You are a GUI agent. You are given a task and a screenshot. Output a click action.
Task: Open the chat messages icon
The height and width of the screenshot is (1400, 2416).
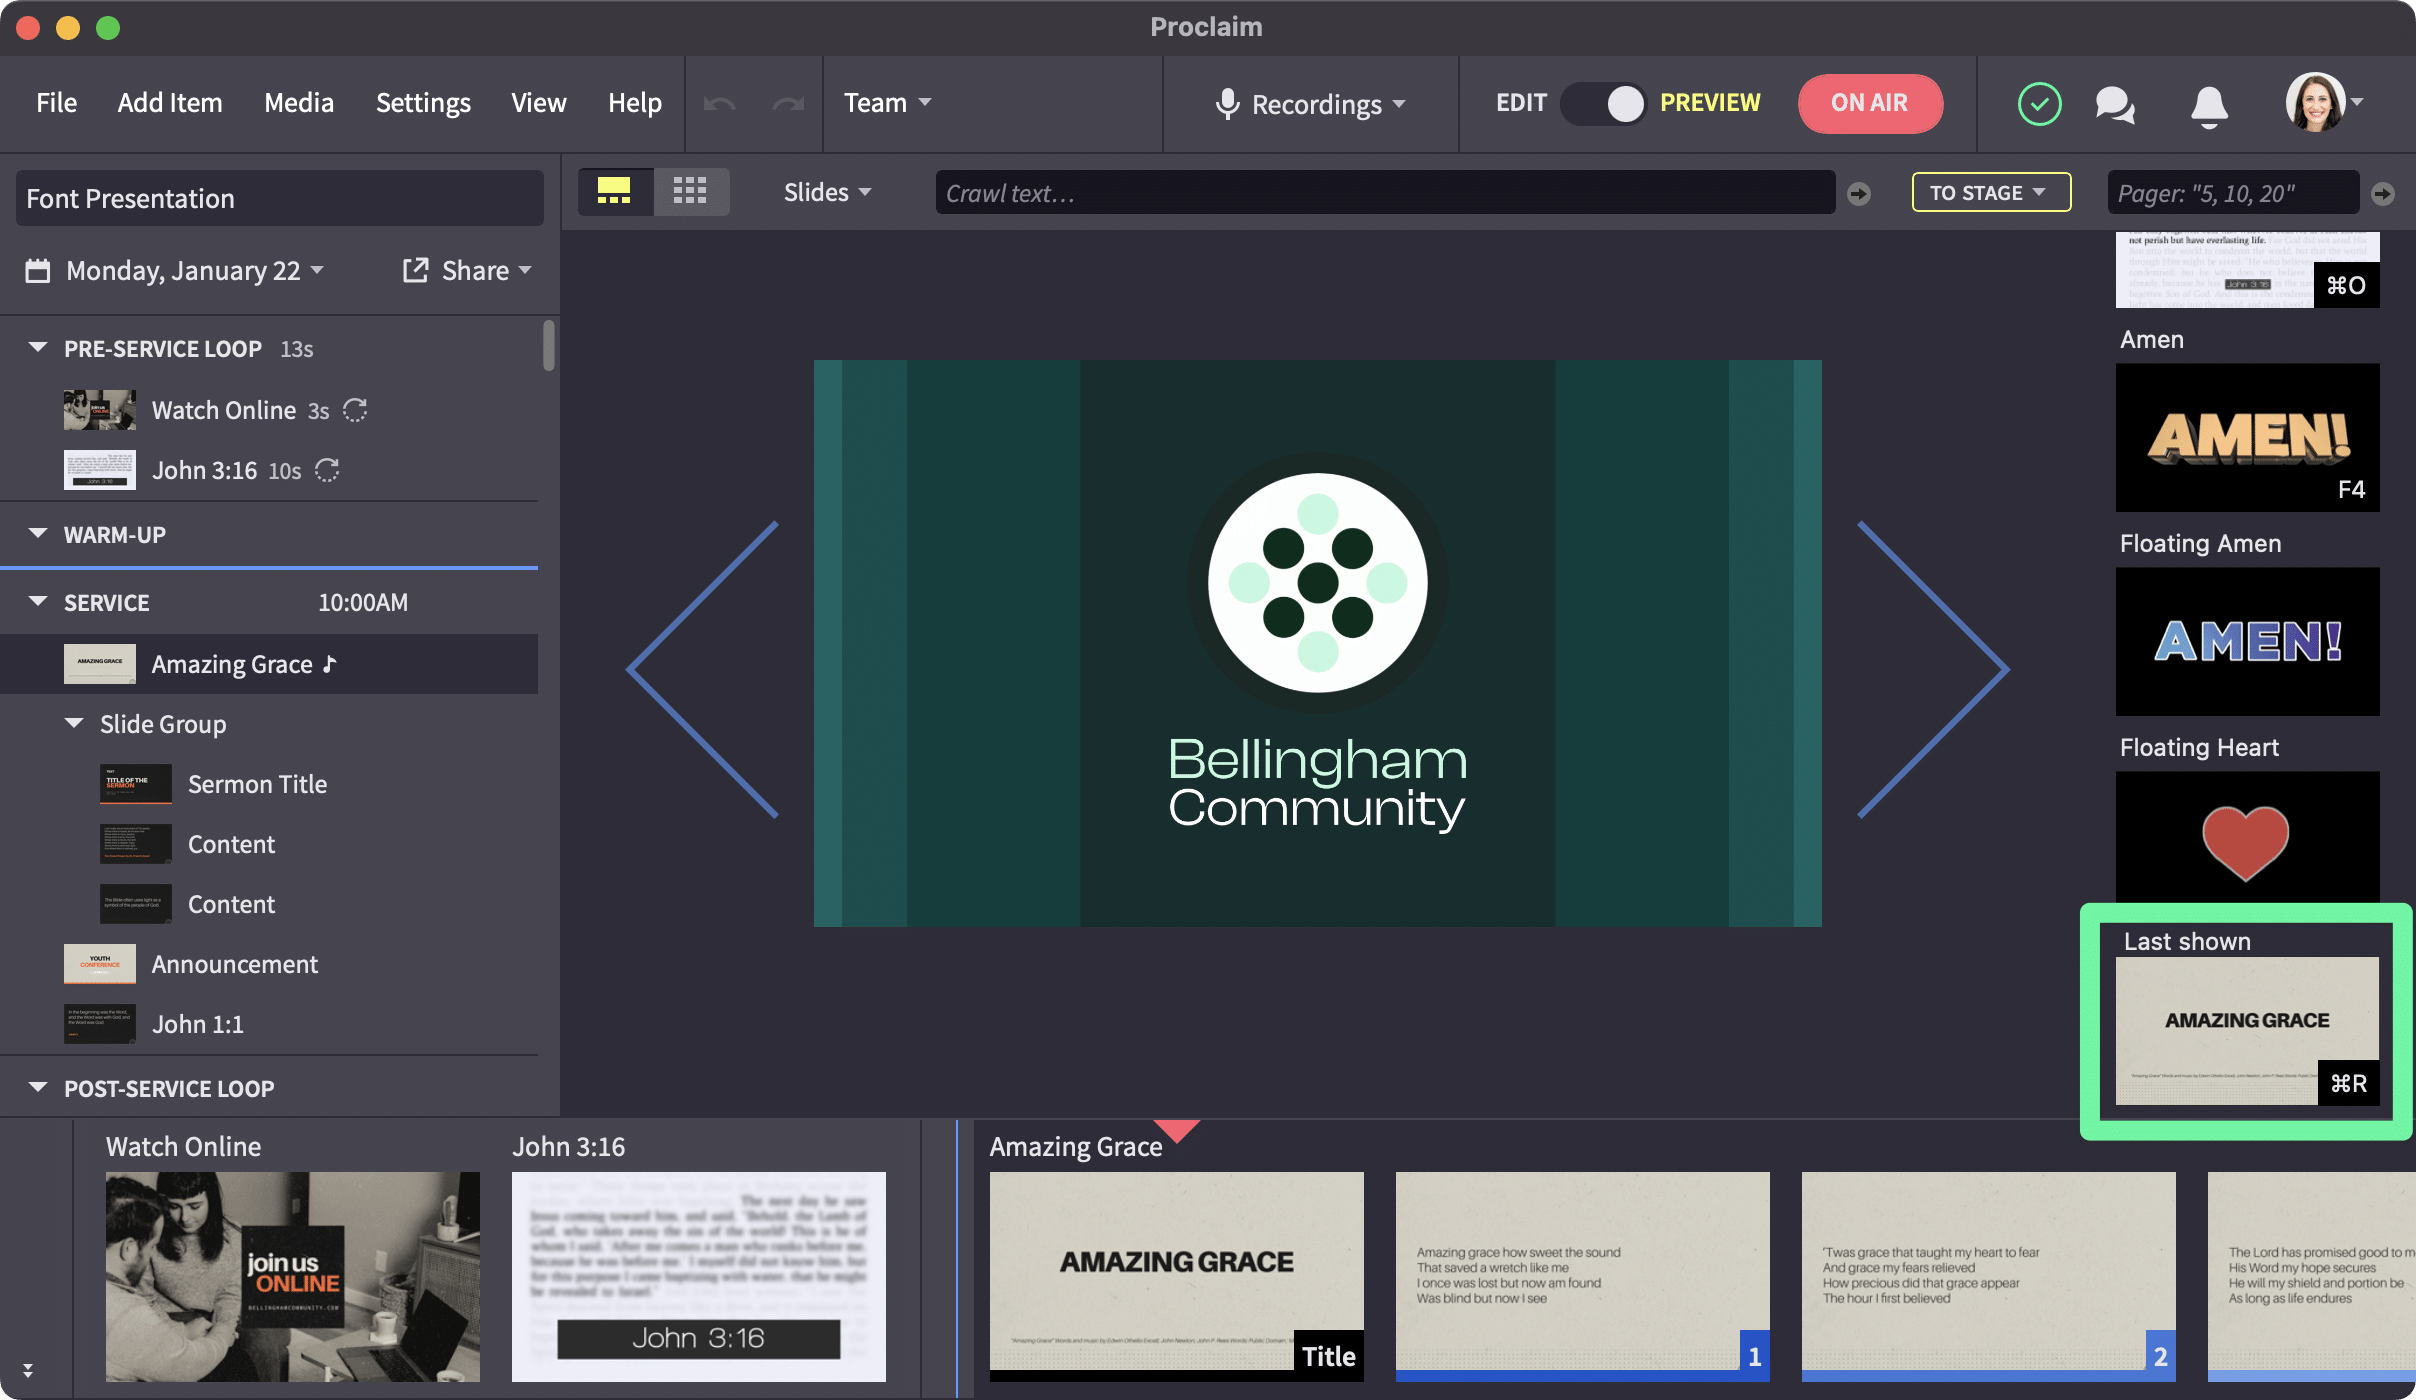2115,103
